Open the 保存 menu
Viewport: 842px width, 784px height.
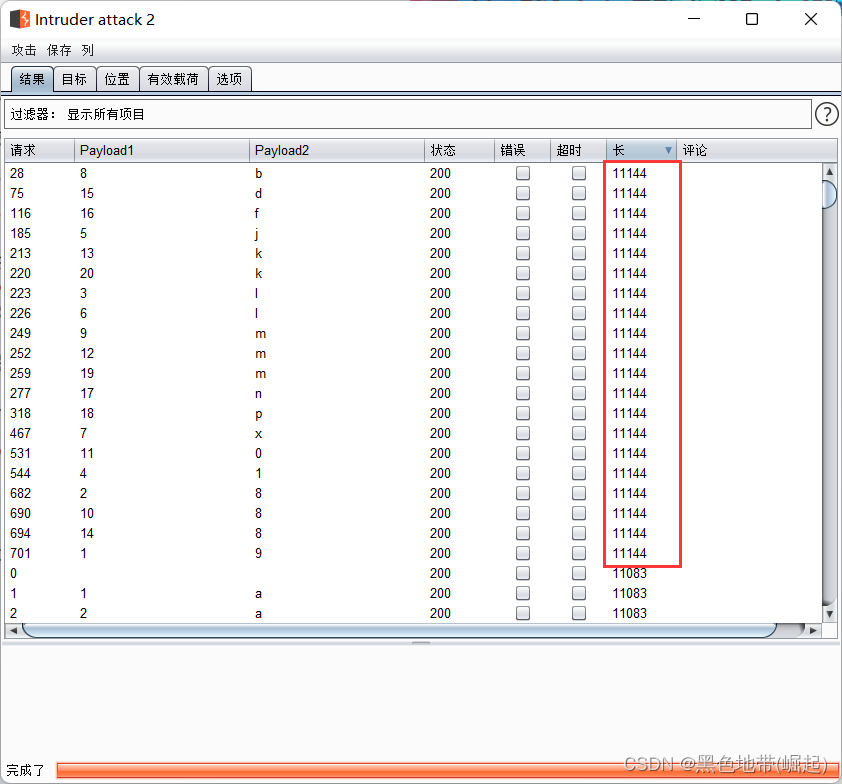click(x=59, y=50)
